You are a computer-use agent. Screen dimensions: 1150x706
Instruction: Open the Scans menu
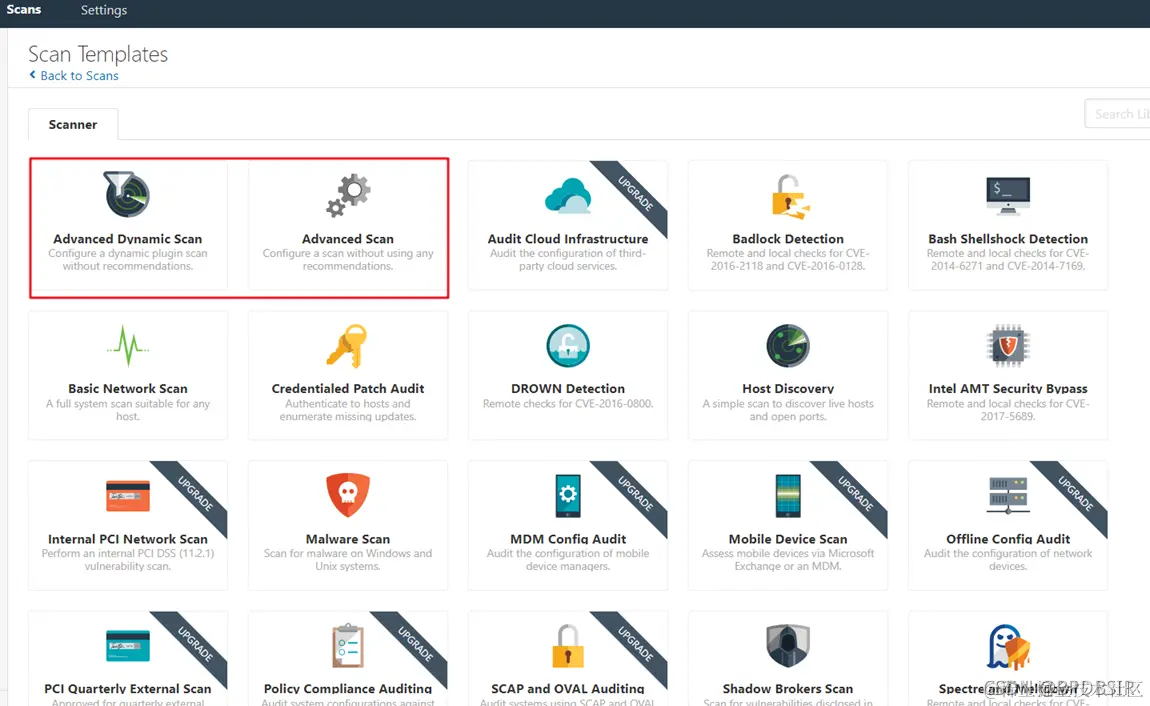point(23,10)
